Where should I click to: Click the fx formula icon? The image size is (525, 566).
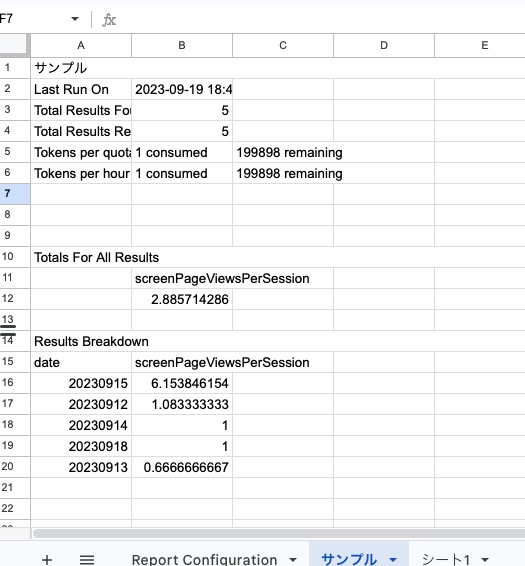click(x=109, y=19)
